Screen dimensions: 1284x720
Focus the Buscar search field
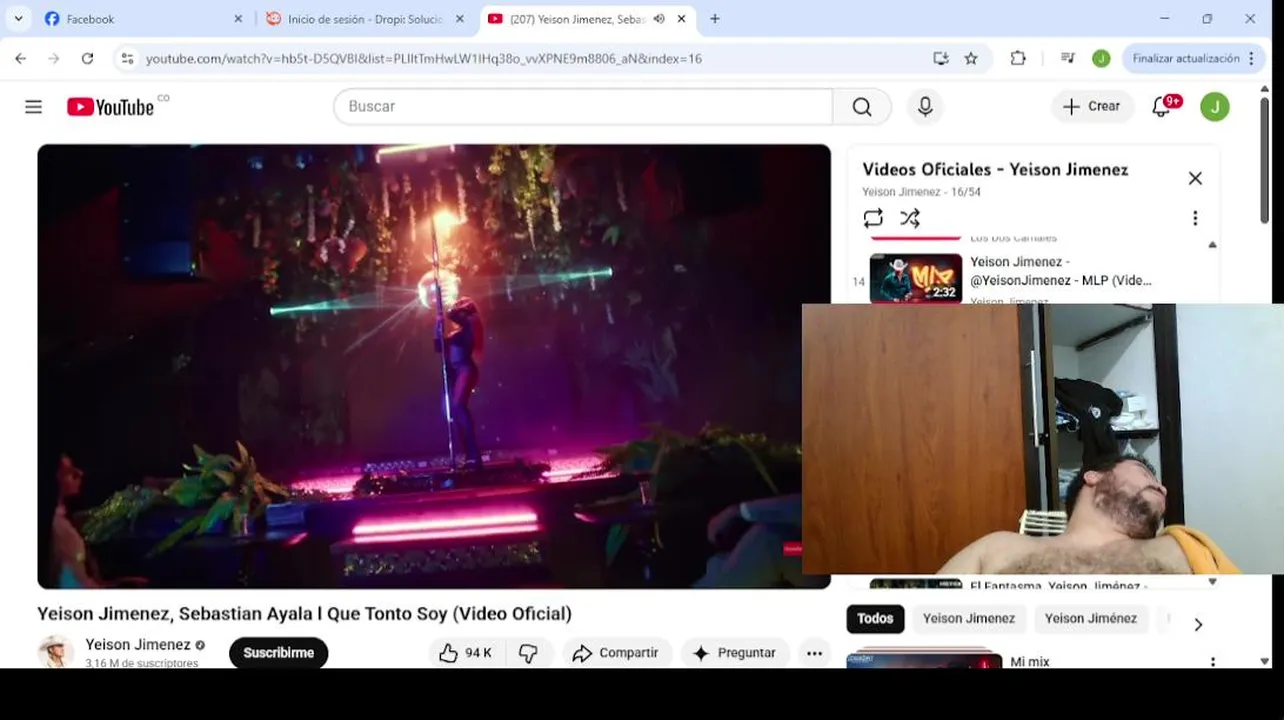pos(583,107)
